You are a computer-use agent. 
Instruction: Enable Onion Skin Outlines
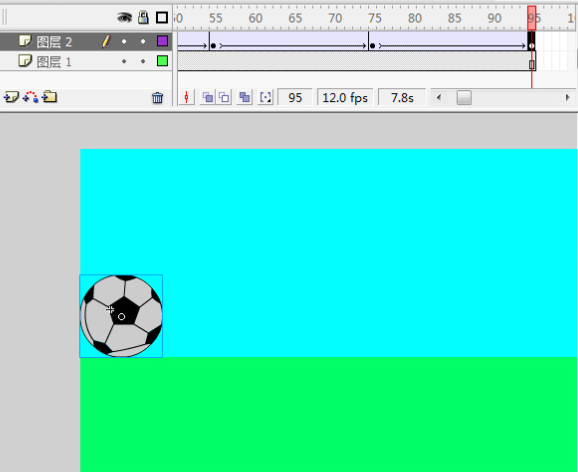[224, 98]
